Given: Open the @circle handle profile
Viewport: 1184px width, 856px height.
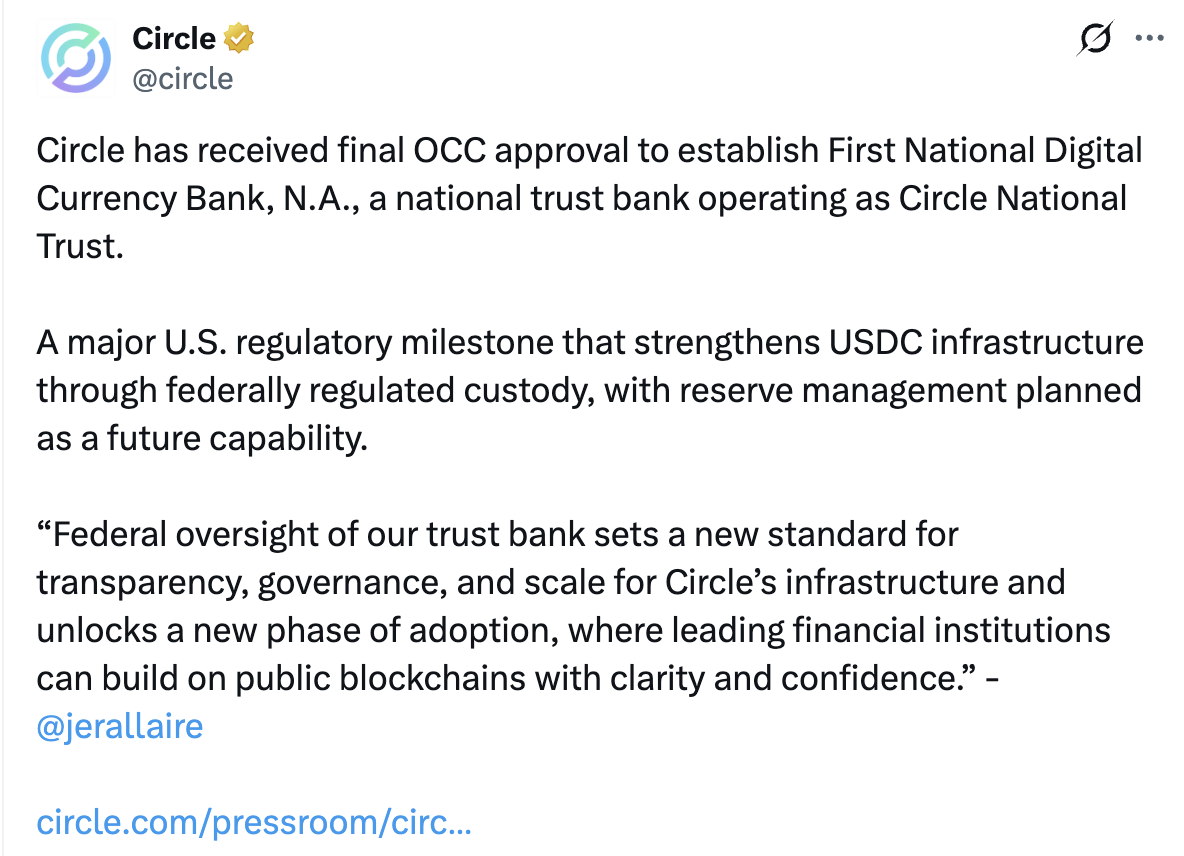Looking at the screenshot, I should click(x=183, y=79).
